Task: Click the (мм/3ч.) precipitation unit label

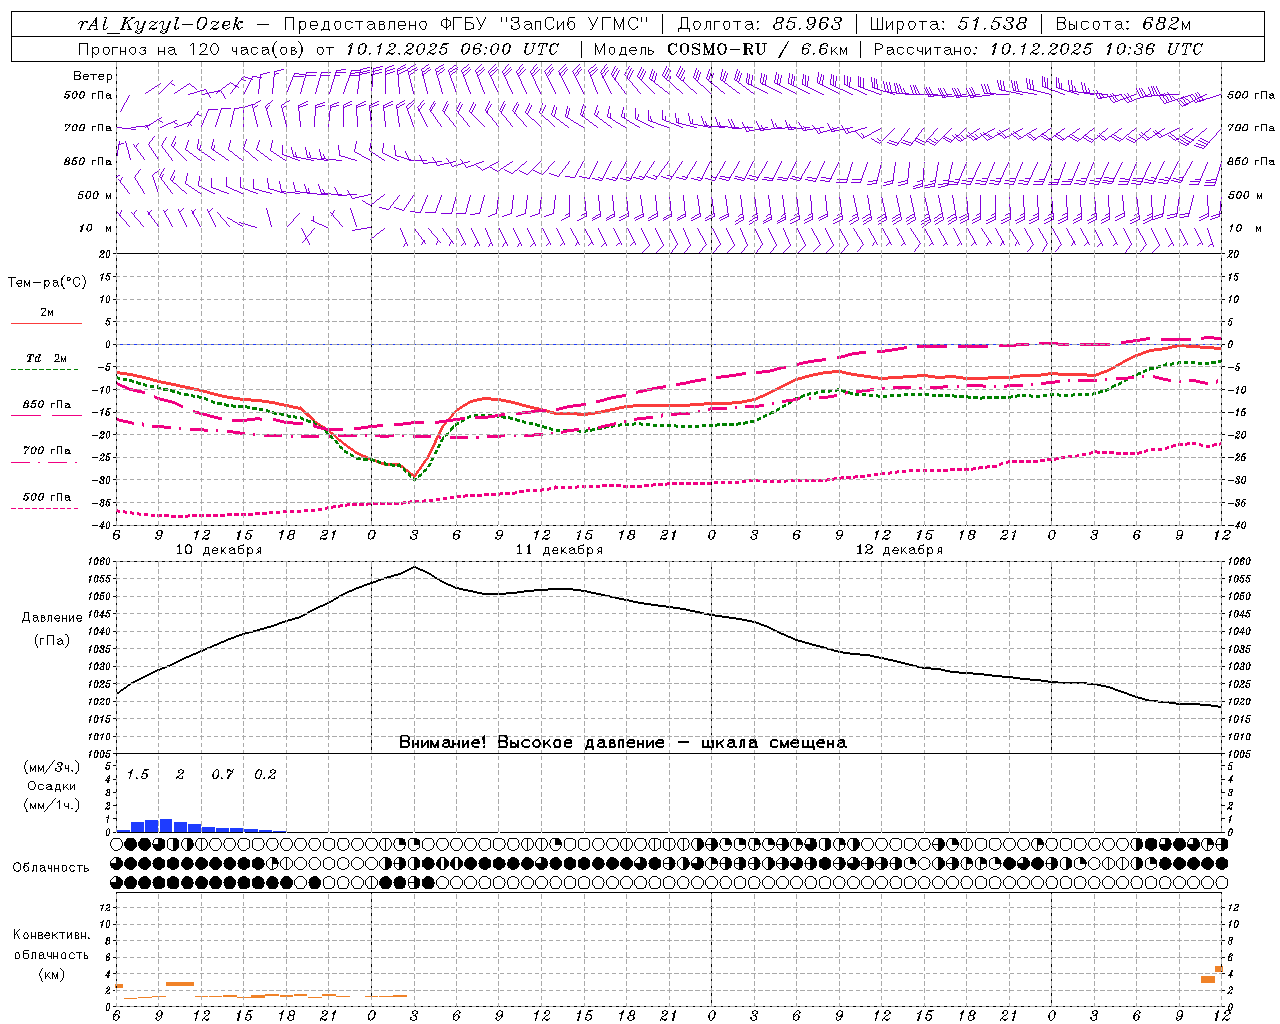Action: [53, 767]
